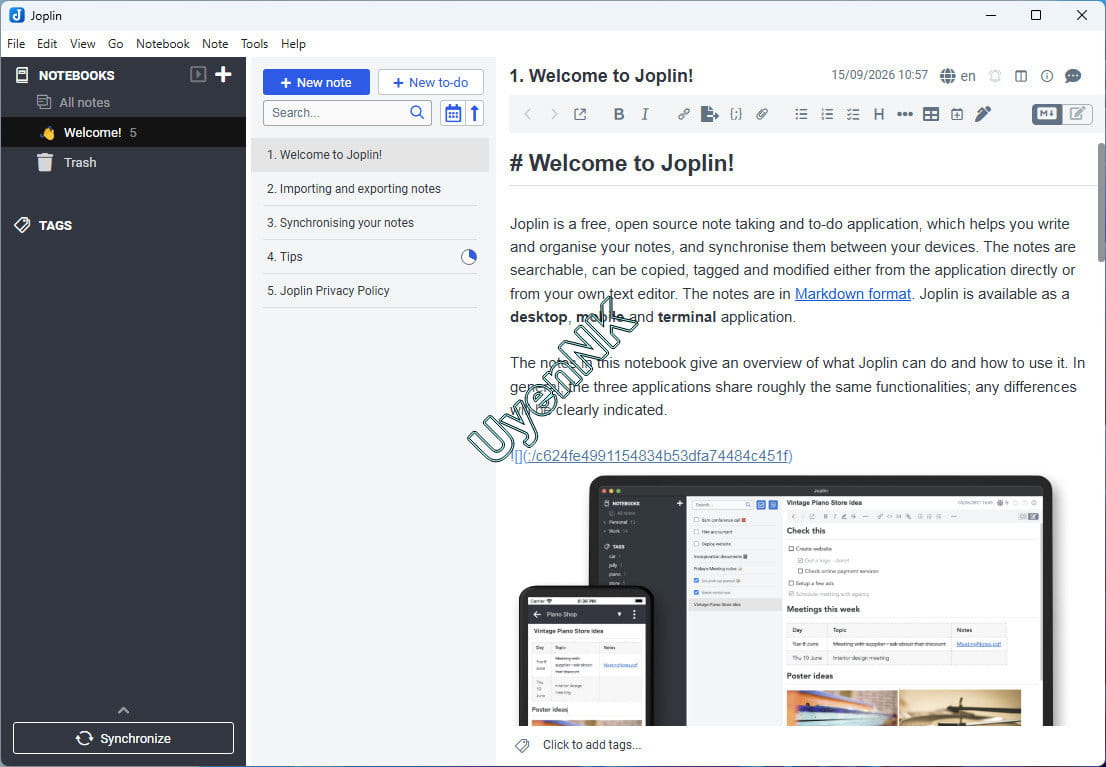Create a New note
This screenshot has width=1106, height=767.
click(316, 82)
